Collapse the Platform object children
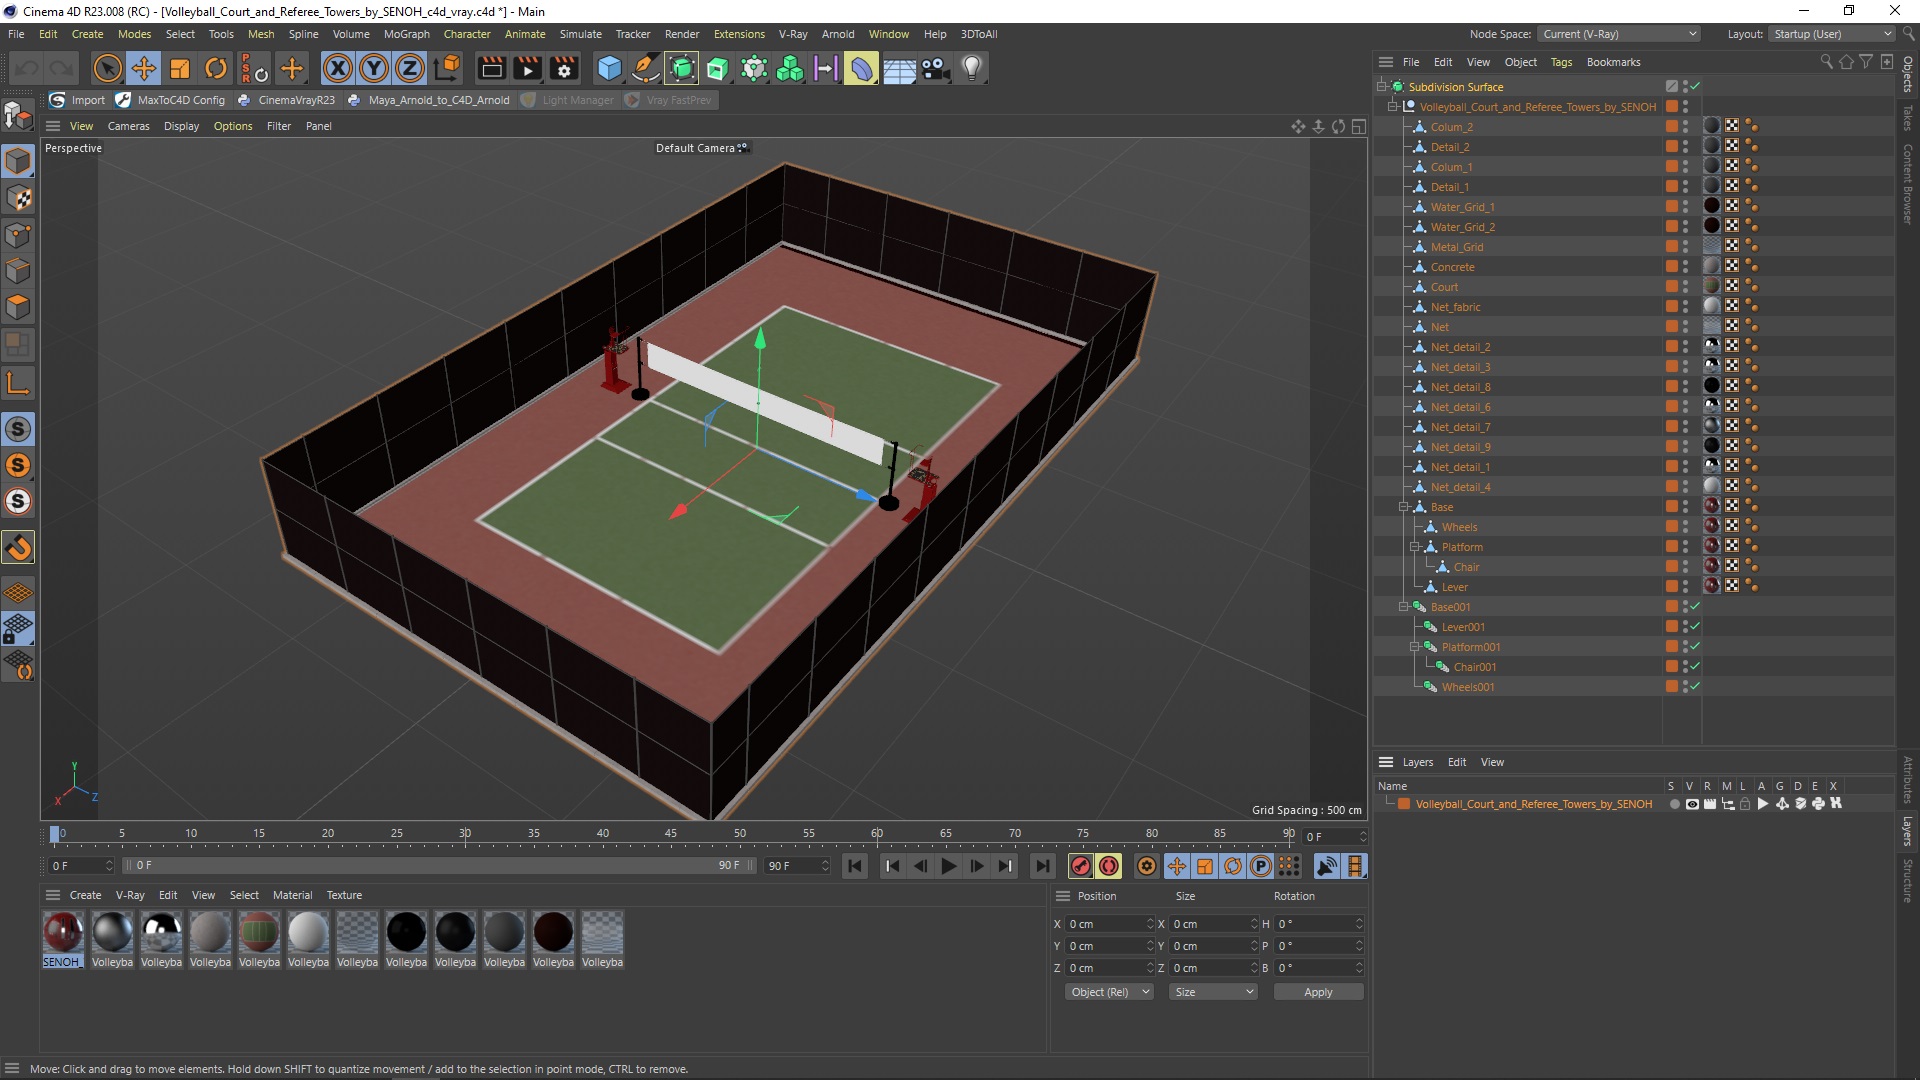This screenshot has height=1080, width=1920. (1415, 547)
